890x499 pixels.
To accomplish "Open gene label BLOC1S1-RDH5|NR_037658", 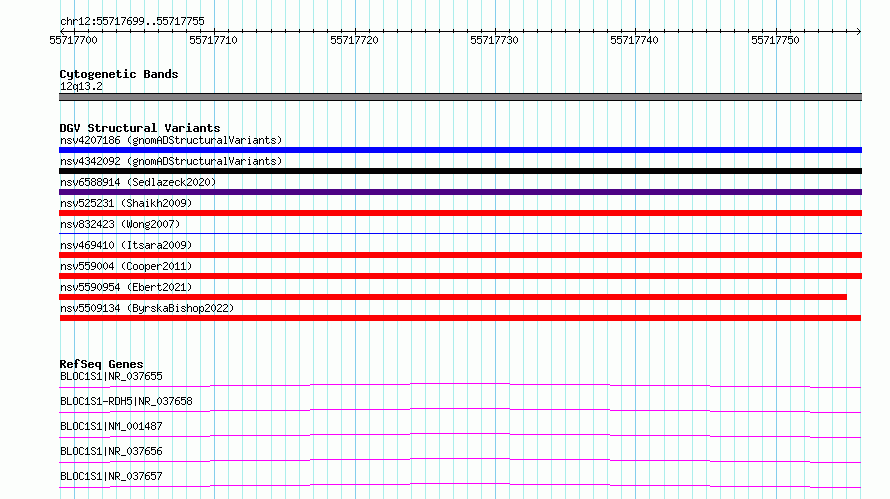I will (126, 401).
